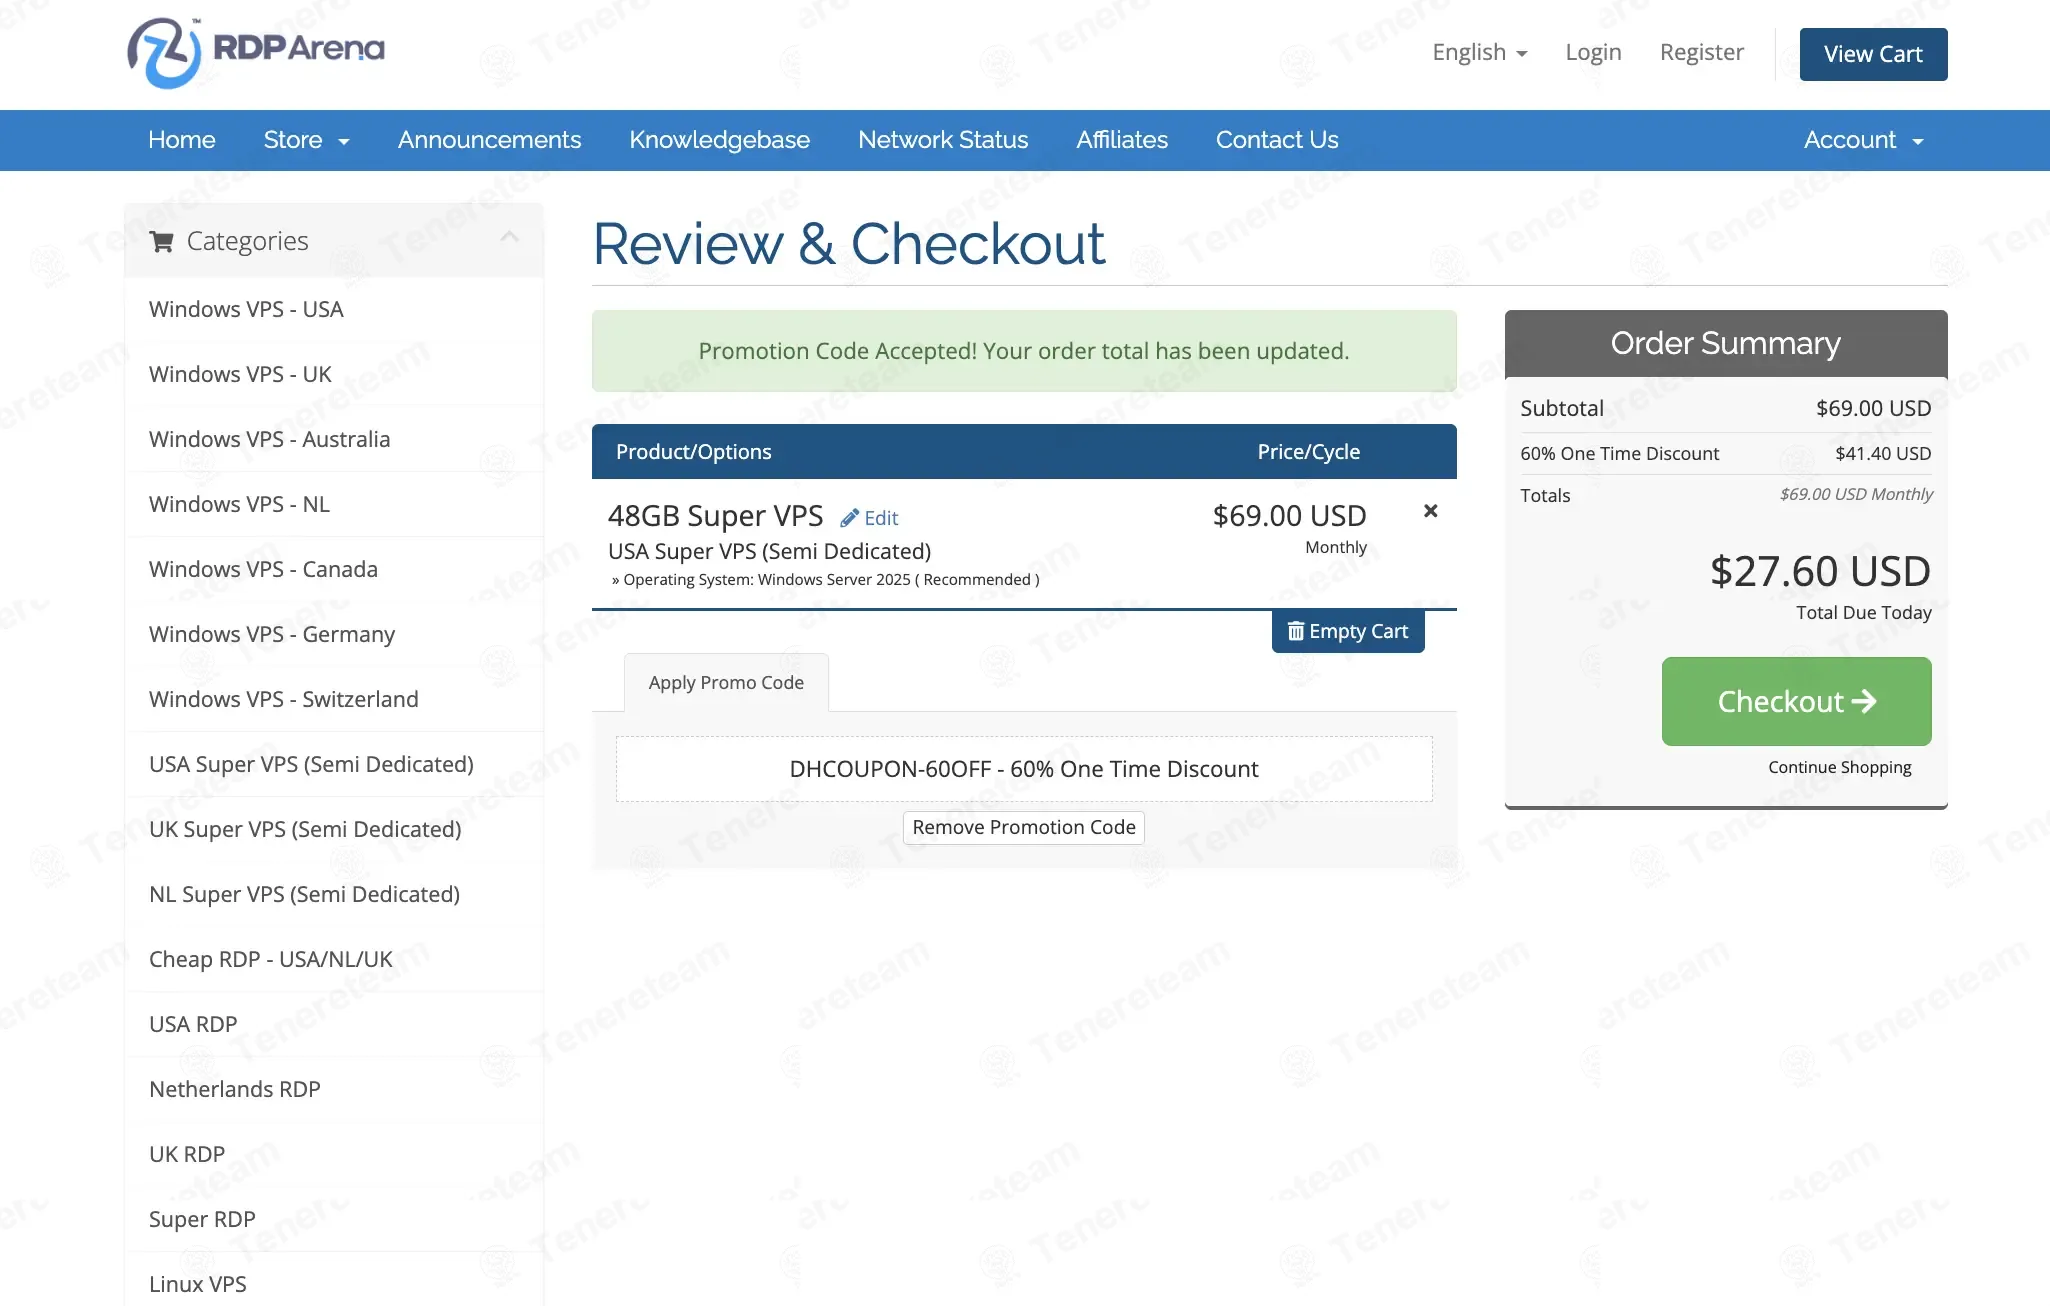This screenshot has height=1306, width=2050.
Task: Click the Login link
Action: click(1593, 53)
